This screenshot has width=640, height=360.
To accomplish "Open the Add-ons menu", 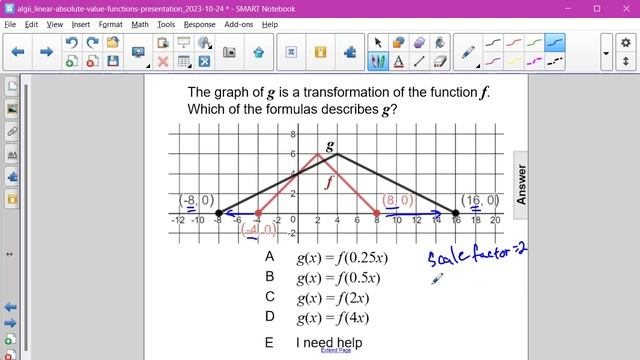I will tap(238, 24).
